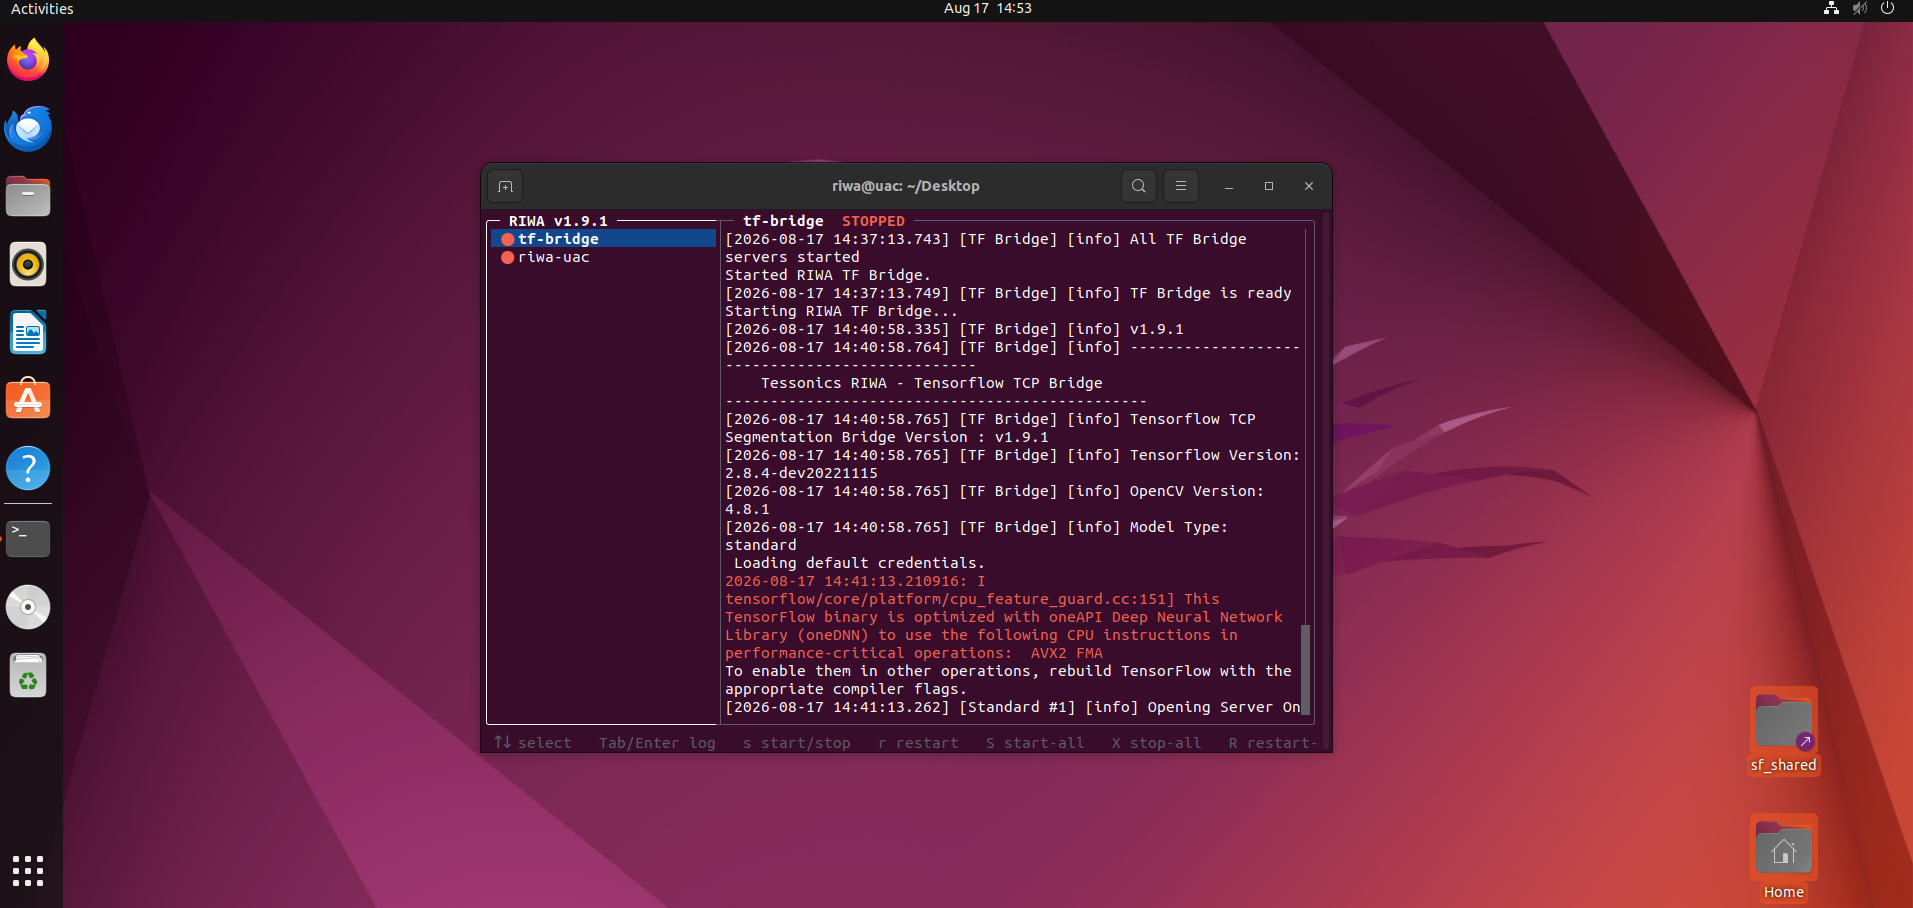
Task: Click the log panel scrollbar thumb
Action: [x=1305, y=669]
